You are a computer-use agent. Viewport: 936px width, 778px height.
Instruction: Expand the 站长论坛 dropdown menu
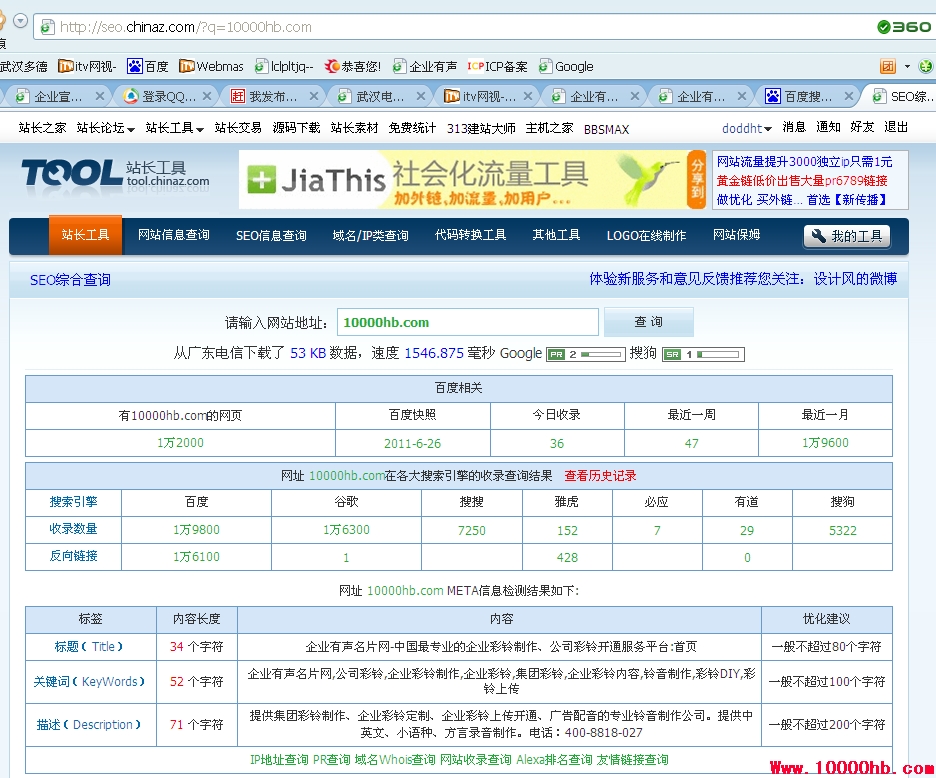(x=105, y=128)
